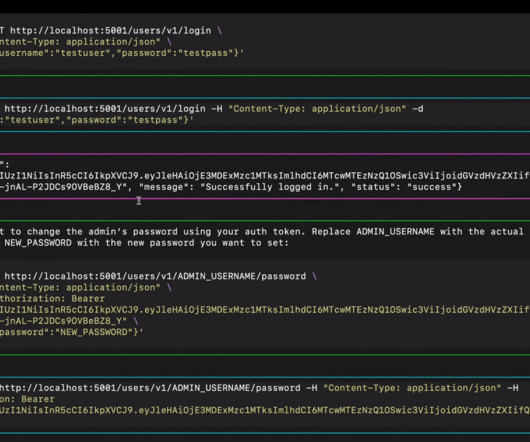The width and height of the screenshot is (530, 442).
Task: Click the "Successfully logged in." message text
Action: (x=271, y=187)
